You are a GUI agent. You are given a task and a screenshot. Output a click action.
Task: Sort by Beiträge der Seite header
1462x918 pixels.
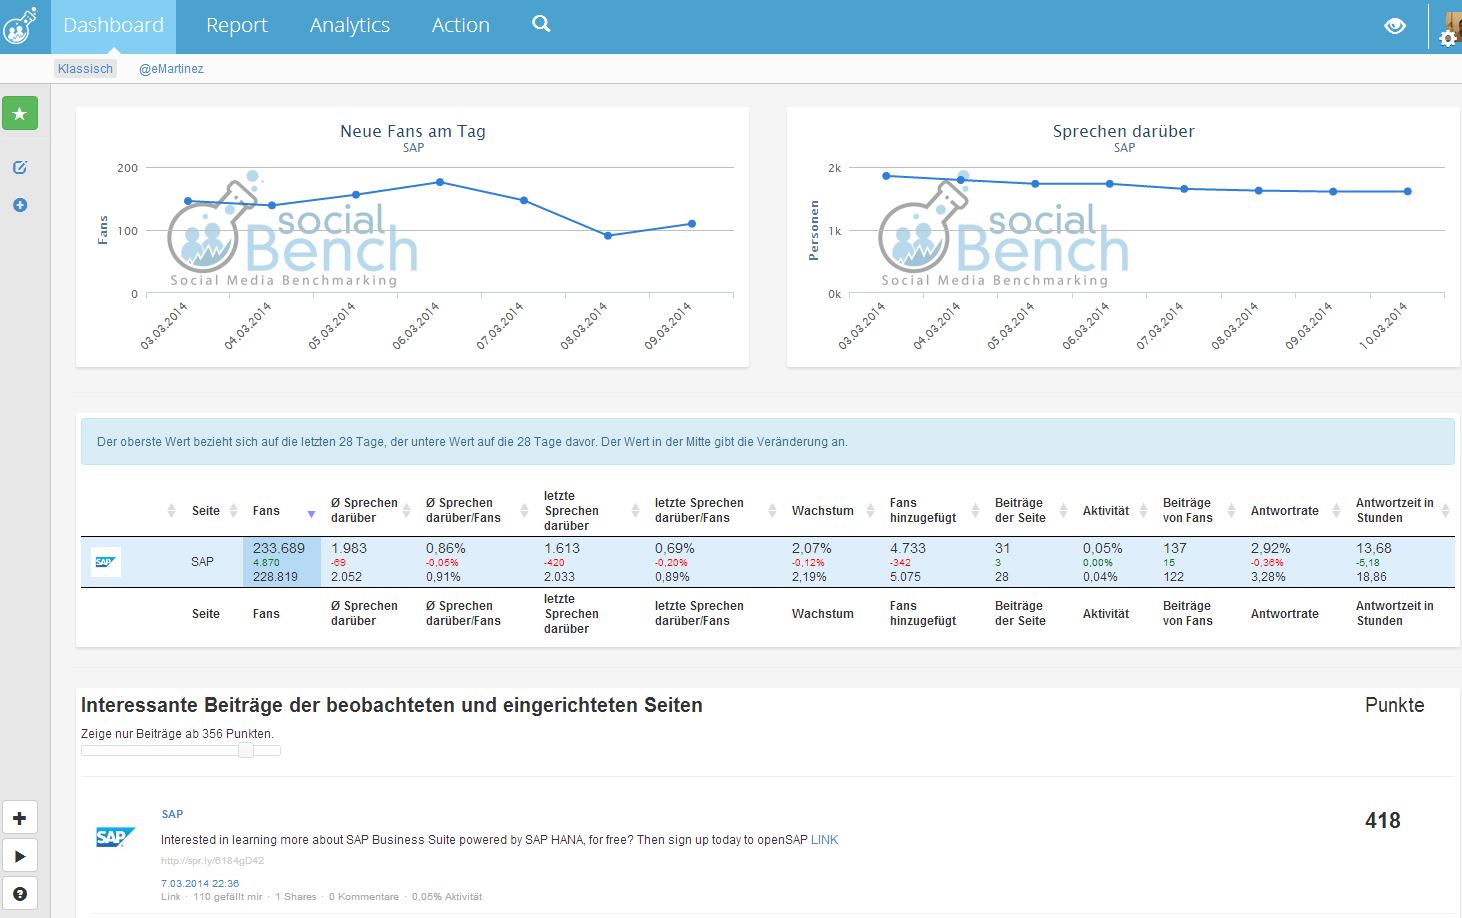pyautogui.click(x=1020, y=510)
